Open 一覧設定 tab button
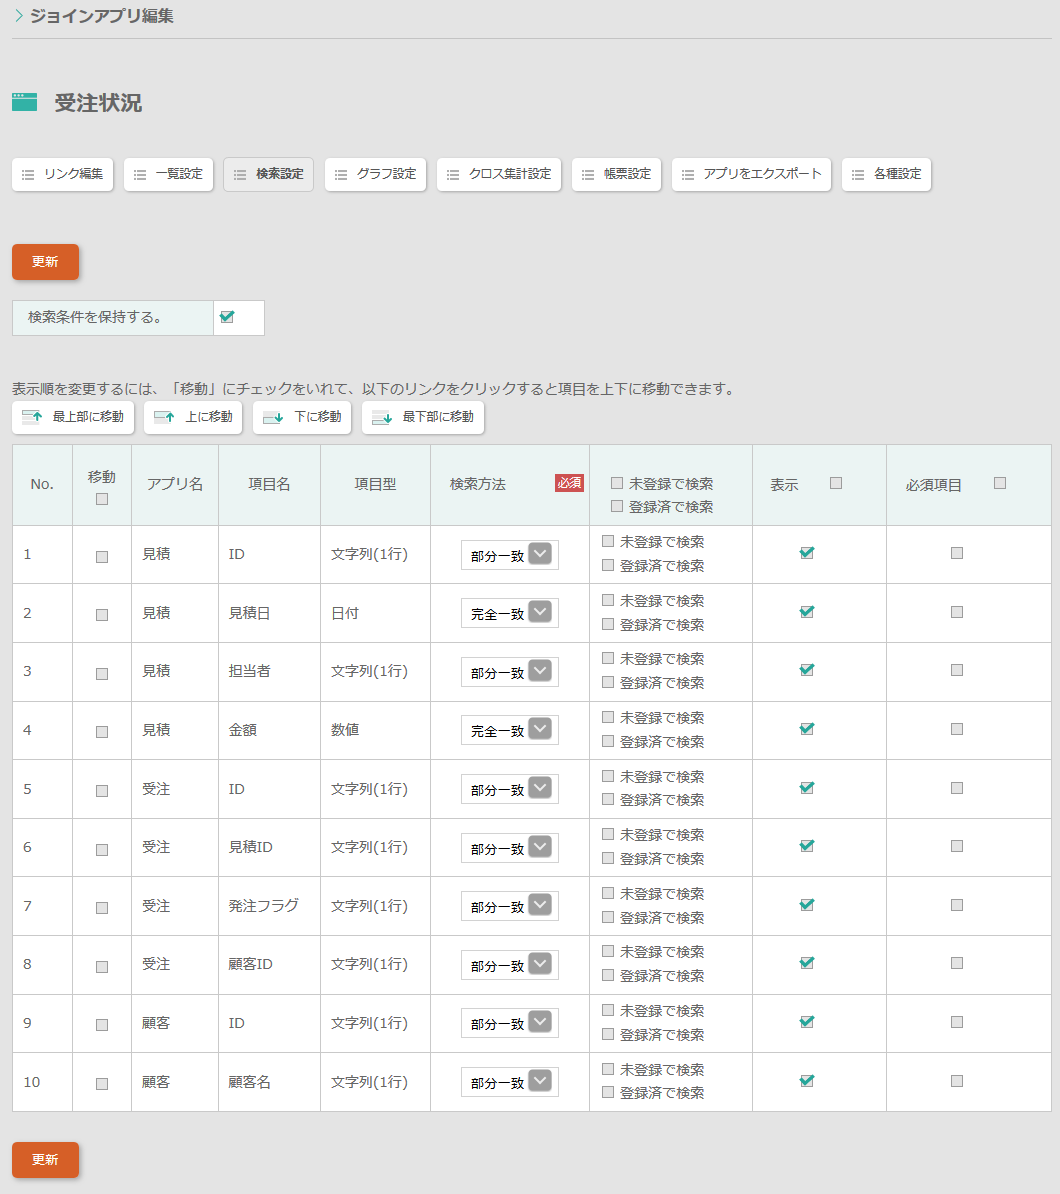The image size is (1060, 1194). [168, 174]
